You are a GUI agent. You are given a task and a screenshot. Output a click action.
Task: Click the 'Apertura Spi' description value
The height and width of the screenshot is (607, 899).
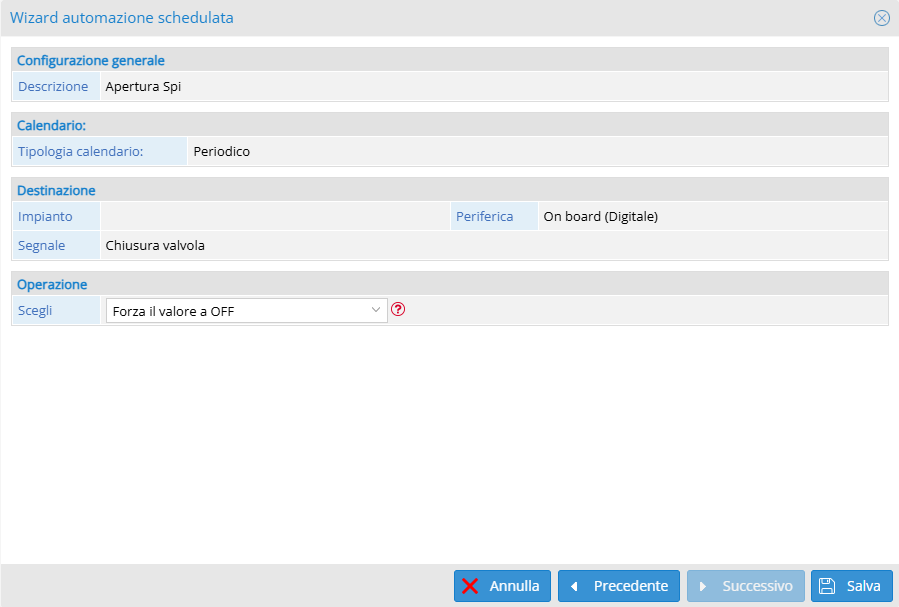143,87
